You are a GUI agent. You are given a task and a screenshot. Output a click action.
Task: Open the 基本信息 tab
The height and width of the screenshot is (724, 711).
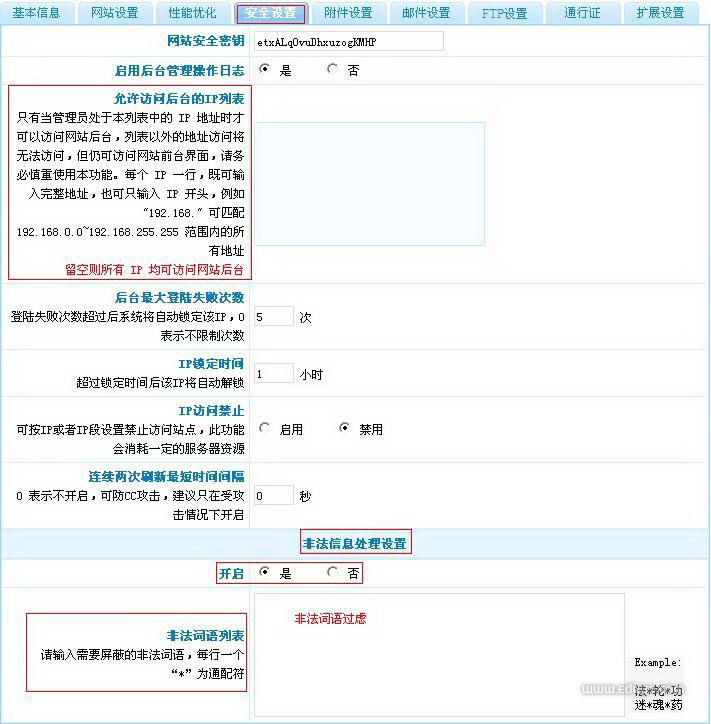[x=37, y=13]
